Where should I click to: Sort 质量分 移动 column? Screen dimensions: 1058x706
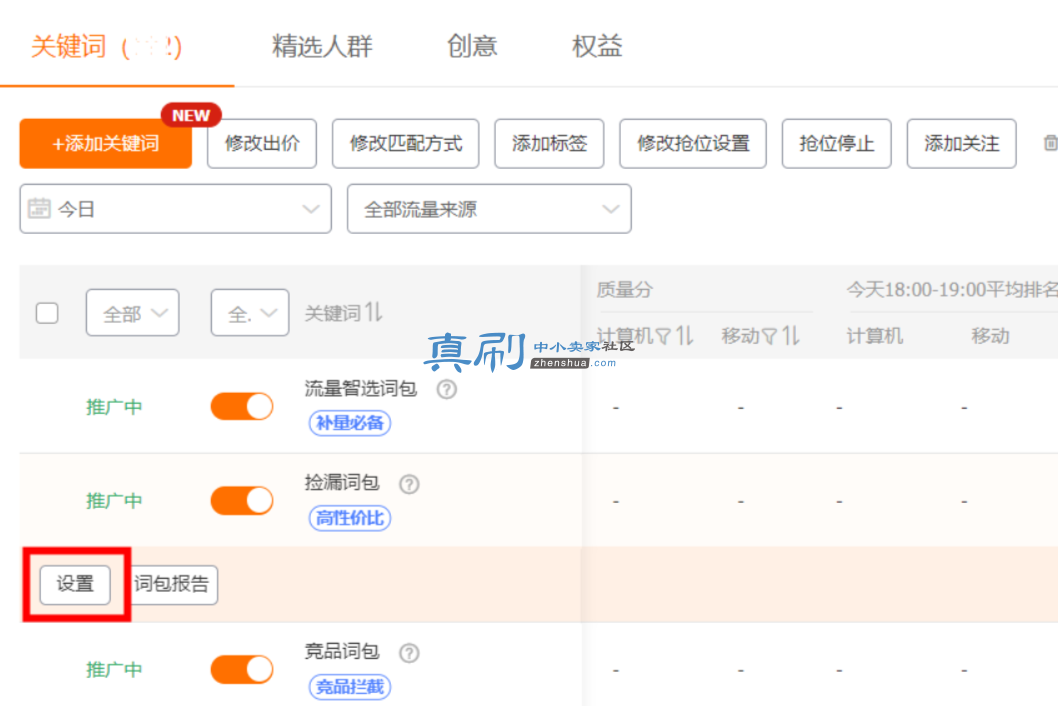click(x=790, y=335)
